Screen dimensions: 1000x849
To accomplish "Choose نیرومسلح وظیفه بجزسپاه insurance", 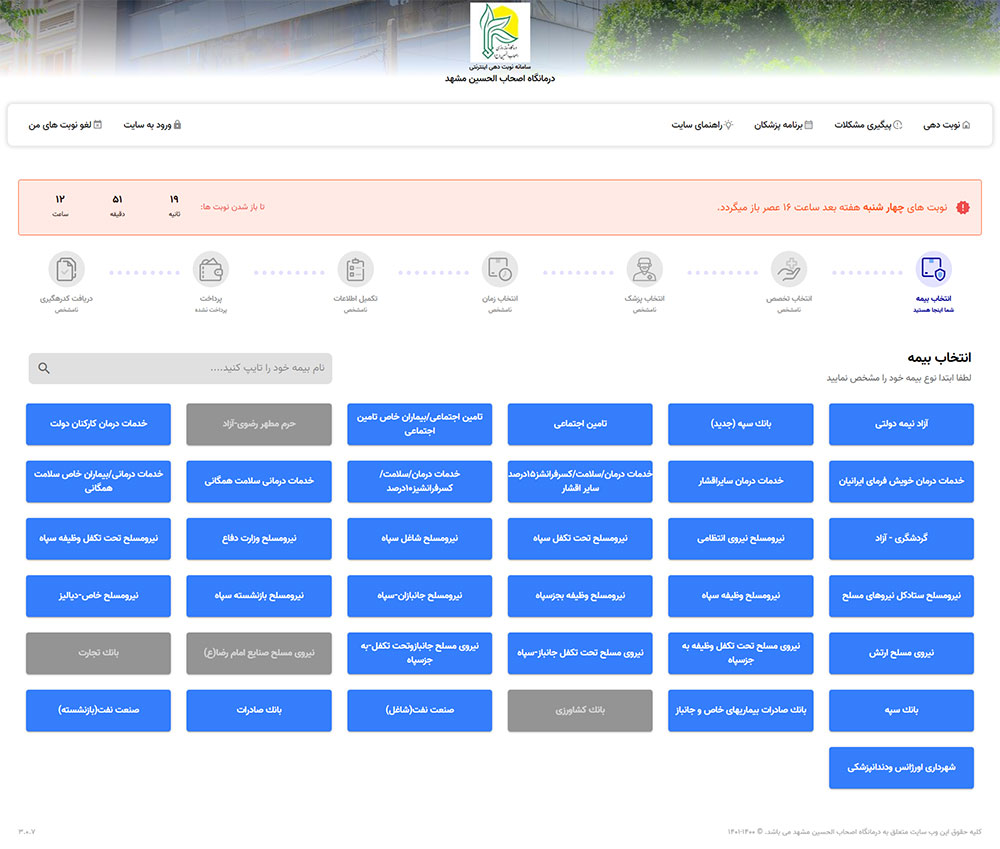I will pyautogui.click(x=580, y=596).
